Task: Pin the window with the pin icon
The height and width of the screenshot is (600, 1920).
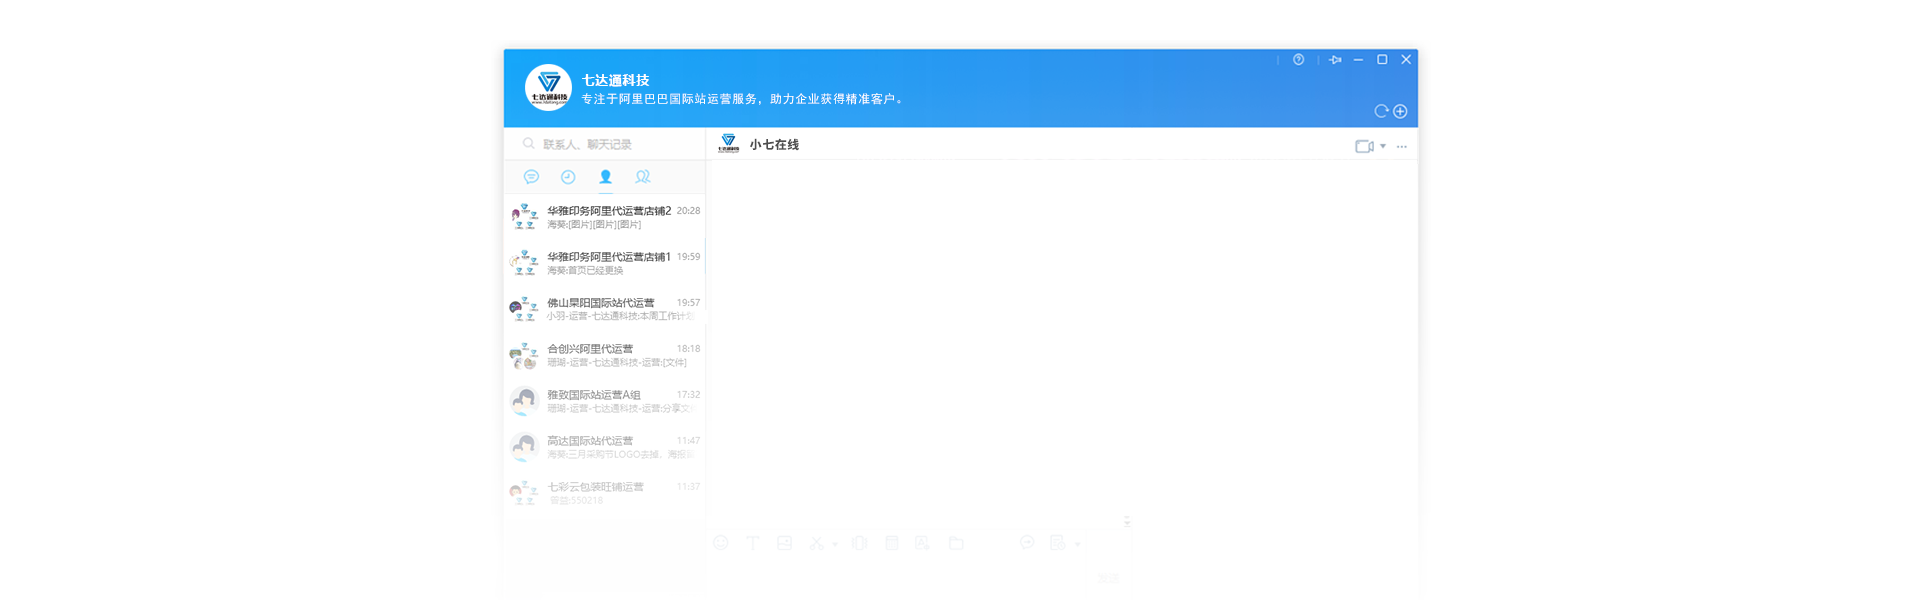Action: pyautogui.click(x=1335, y=60)
